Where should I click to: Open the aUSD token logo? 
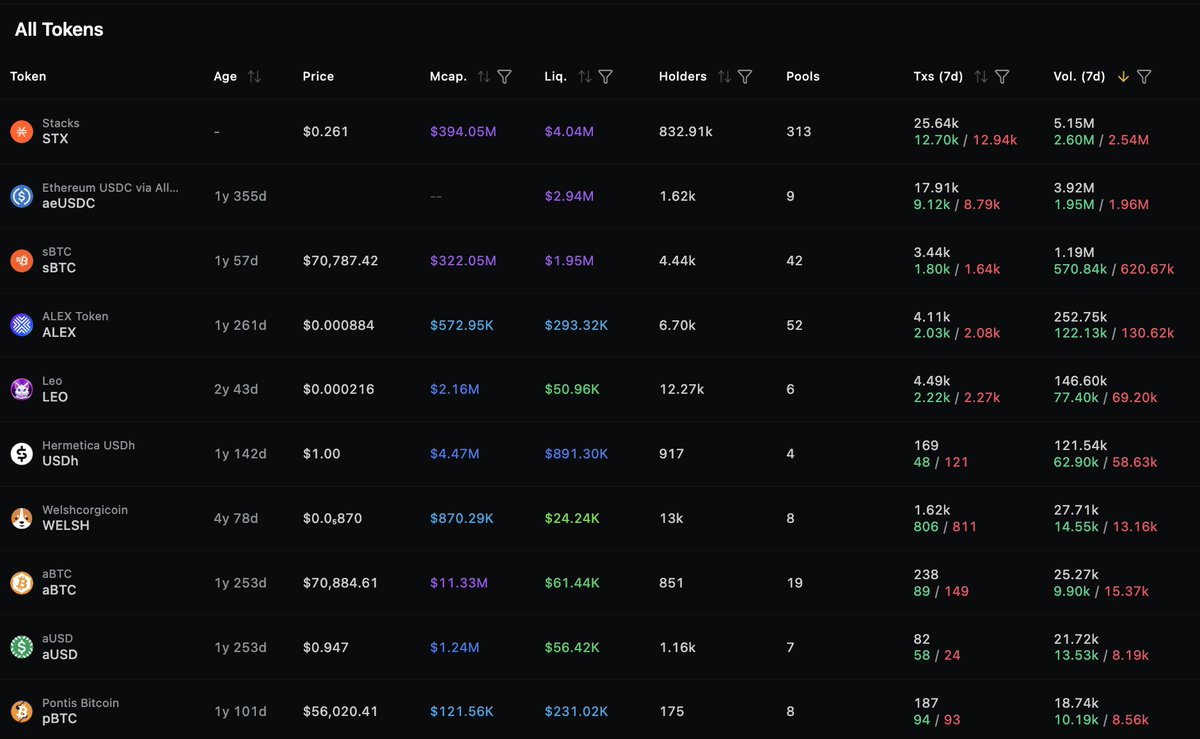tap(21, 647)
